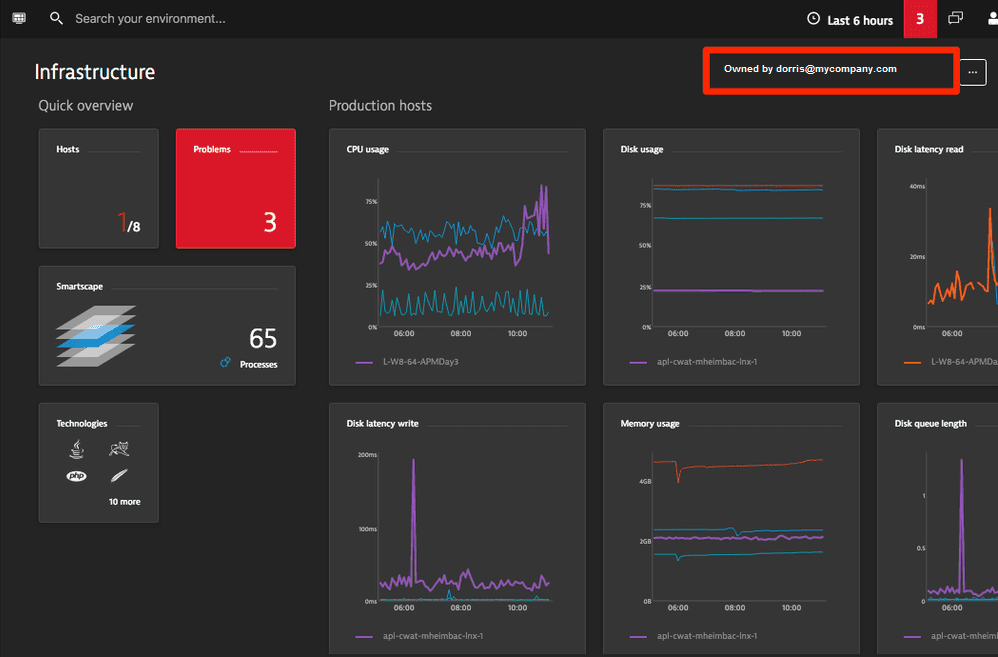Click the purple legend marker in Disk usage
The height and width of the screenshot is (657, 998).
(638, 362)
